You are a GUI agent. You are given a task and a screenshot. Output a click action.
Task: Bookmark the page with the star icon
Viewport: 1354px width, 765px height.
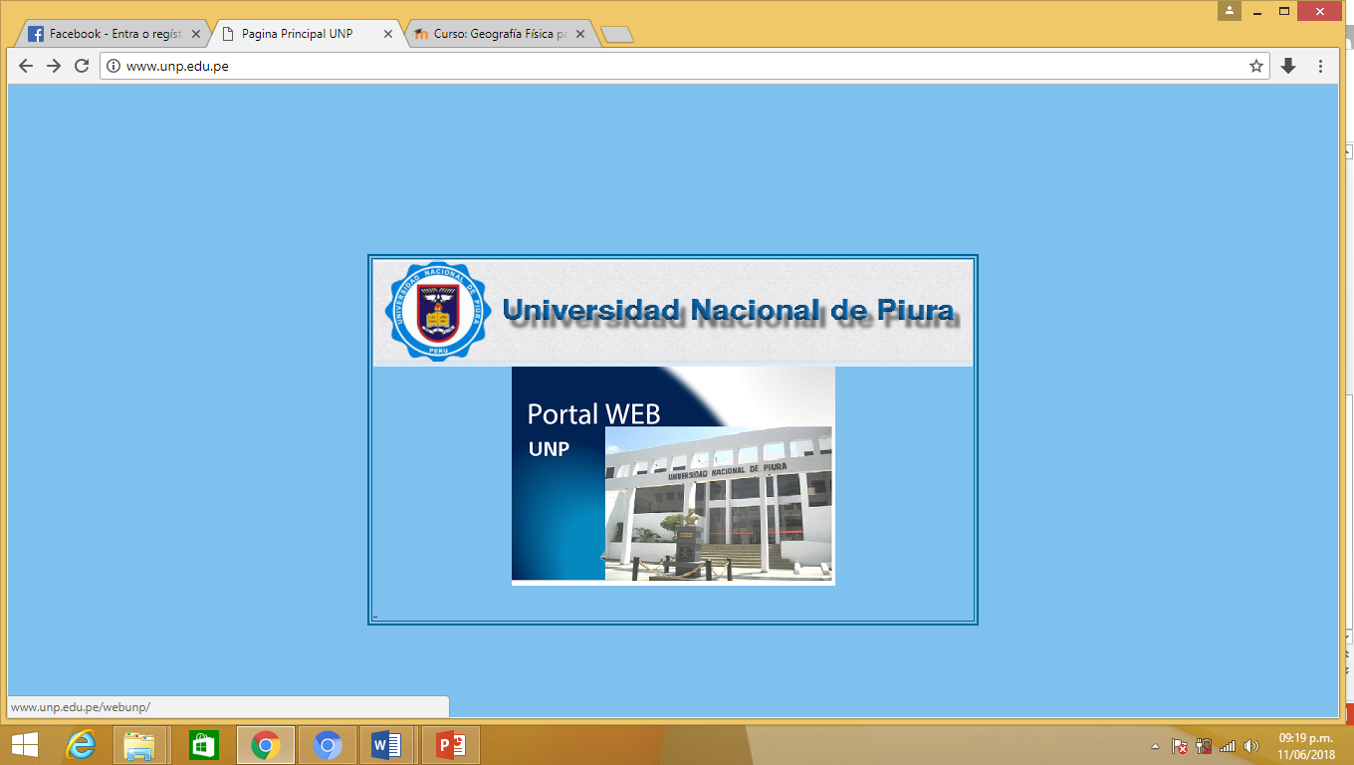pos(1256,66)
